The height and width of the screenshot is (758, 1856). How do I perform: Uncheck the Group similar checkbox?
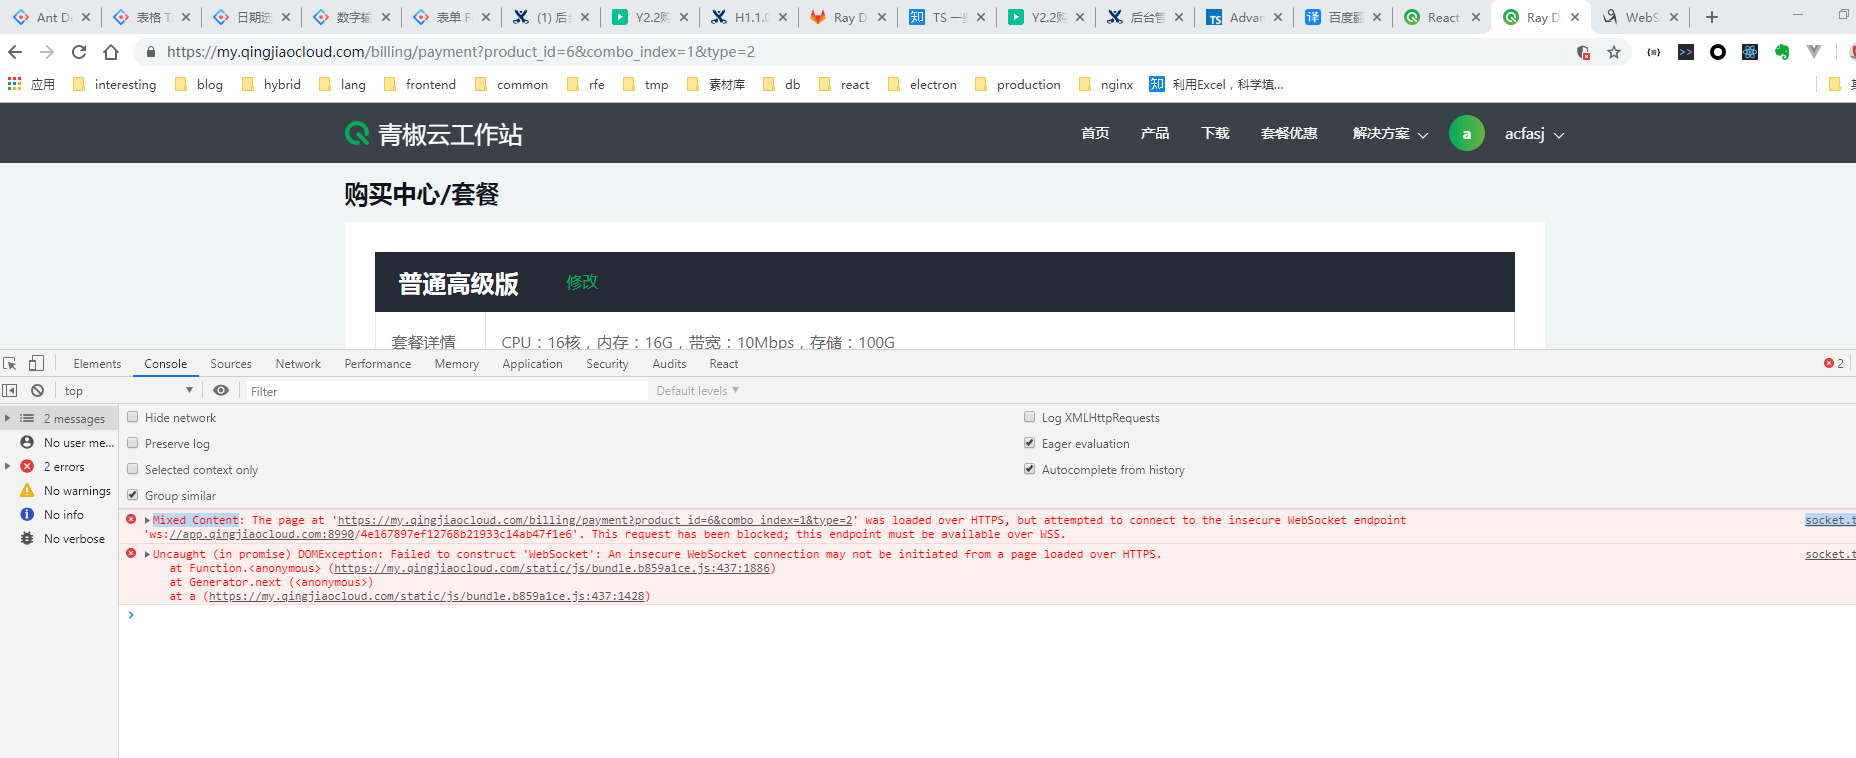(x=132, y=495)
